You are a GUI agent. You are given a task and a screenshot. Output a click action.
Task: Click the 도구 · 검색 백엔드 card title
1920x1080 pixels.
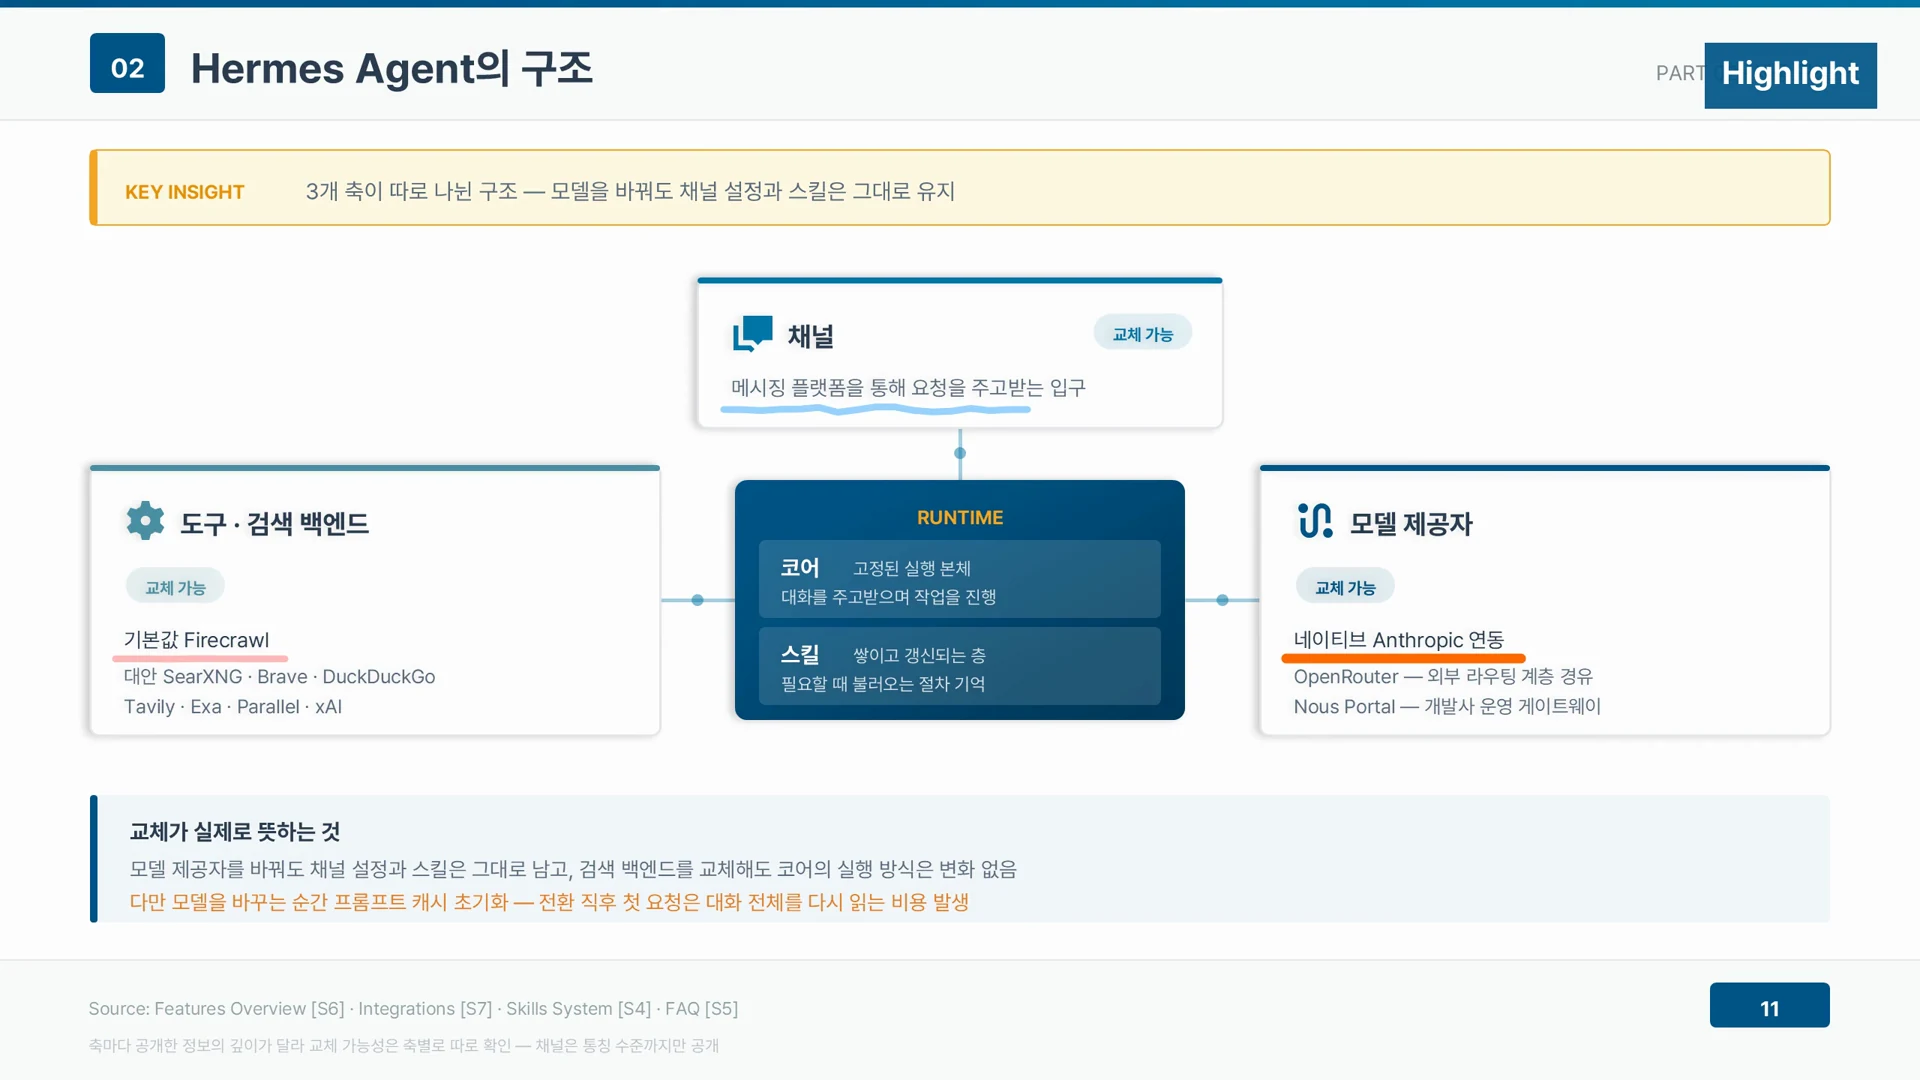274,524
